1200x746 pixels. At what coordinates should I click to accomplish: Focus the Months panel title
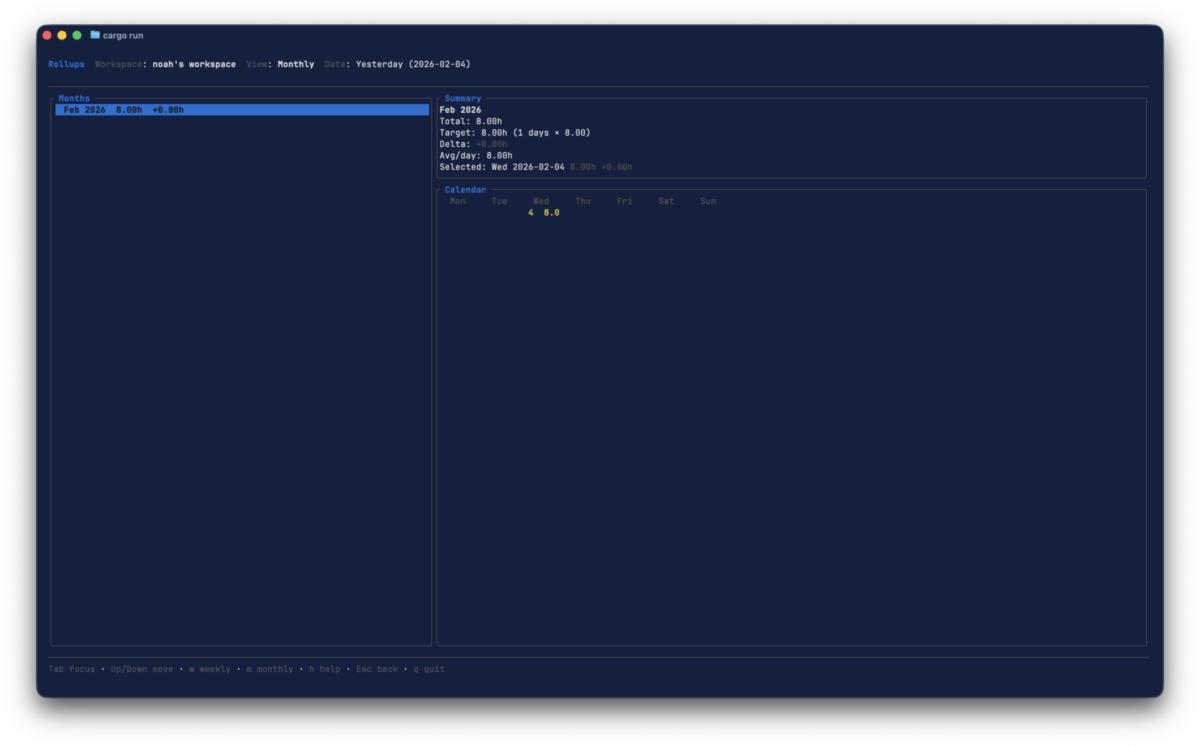click(74, 98)
